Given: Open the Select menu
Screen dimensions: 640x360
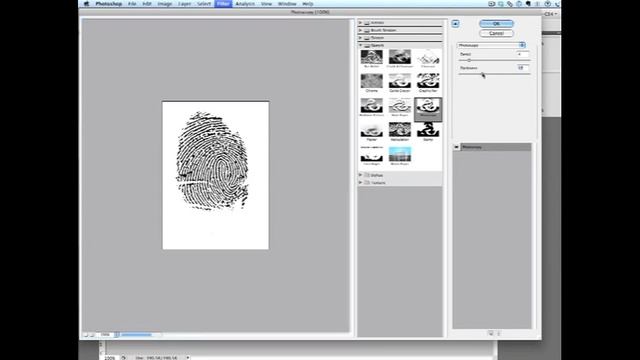Looking at the screenshot, I should coord(204,4).
